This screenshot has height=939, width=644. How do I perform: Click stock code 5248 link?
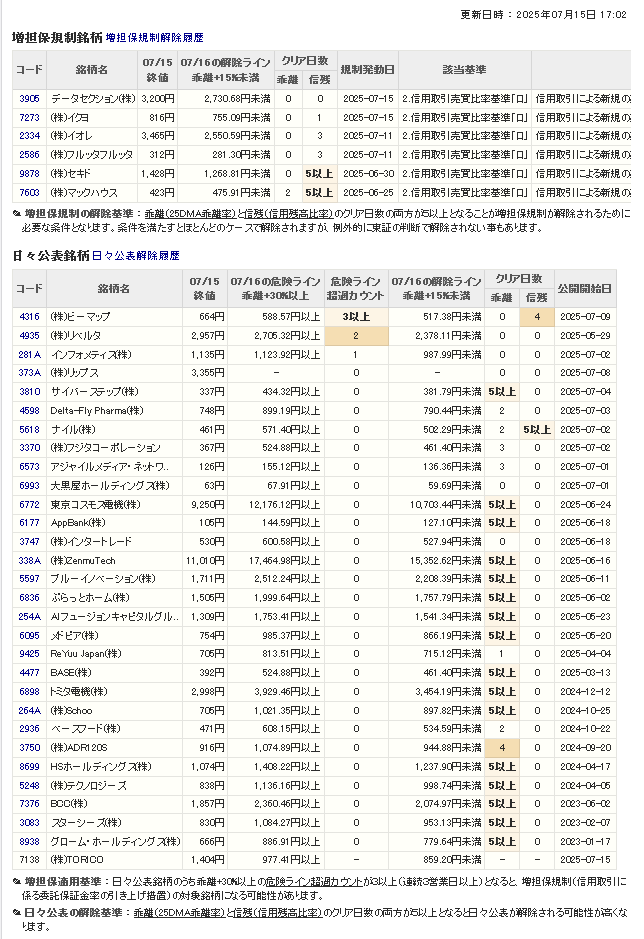point(29,785)
